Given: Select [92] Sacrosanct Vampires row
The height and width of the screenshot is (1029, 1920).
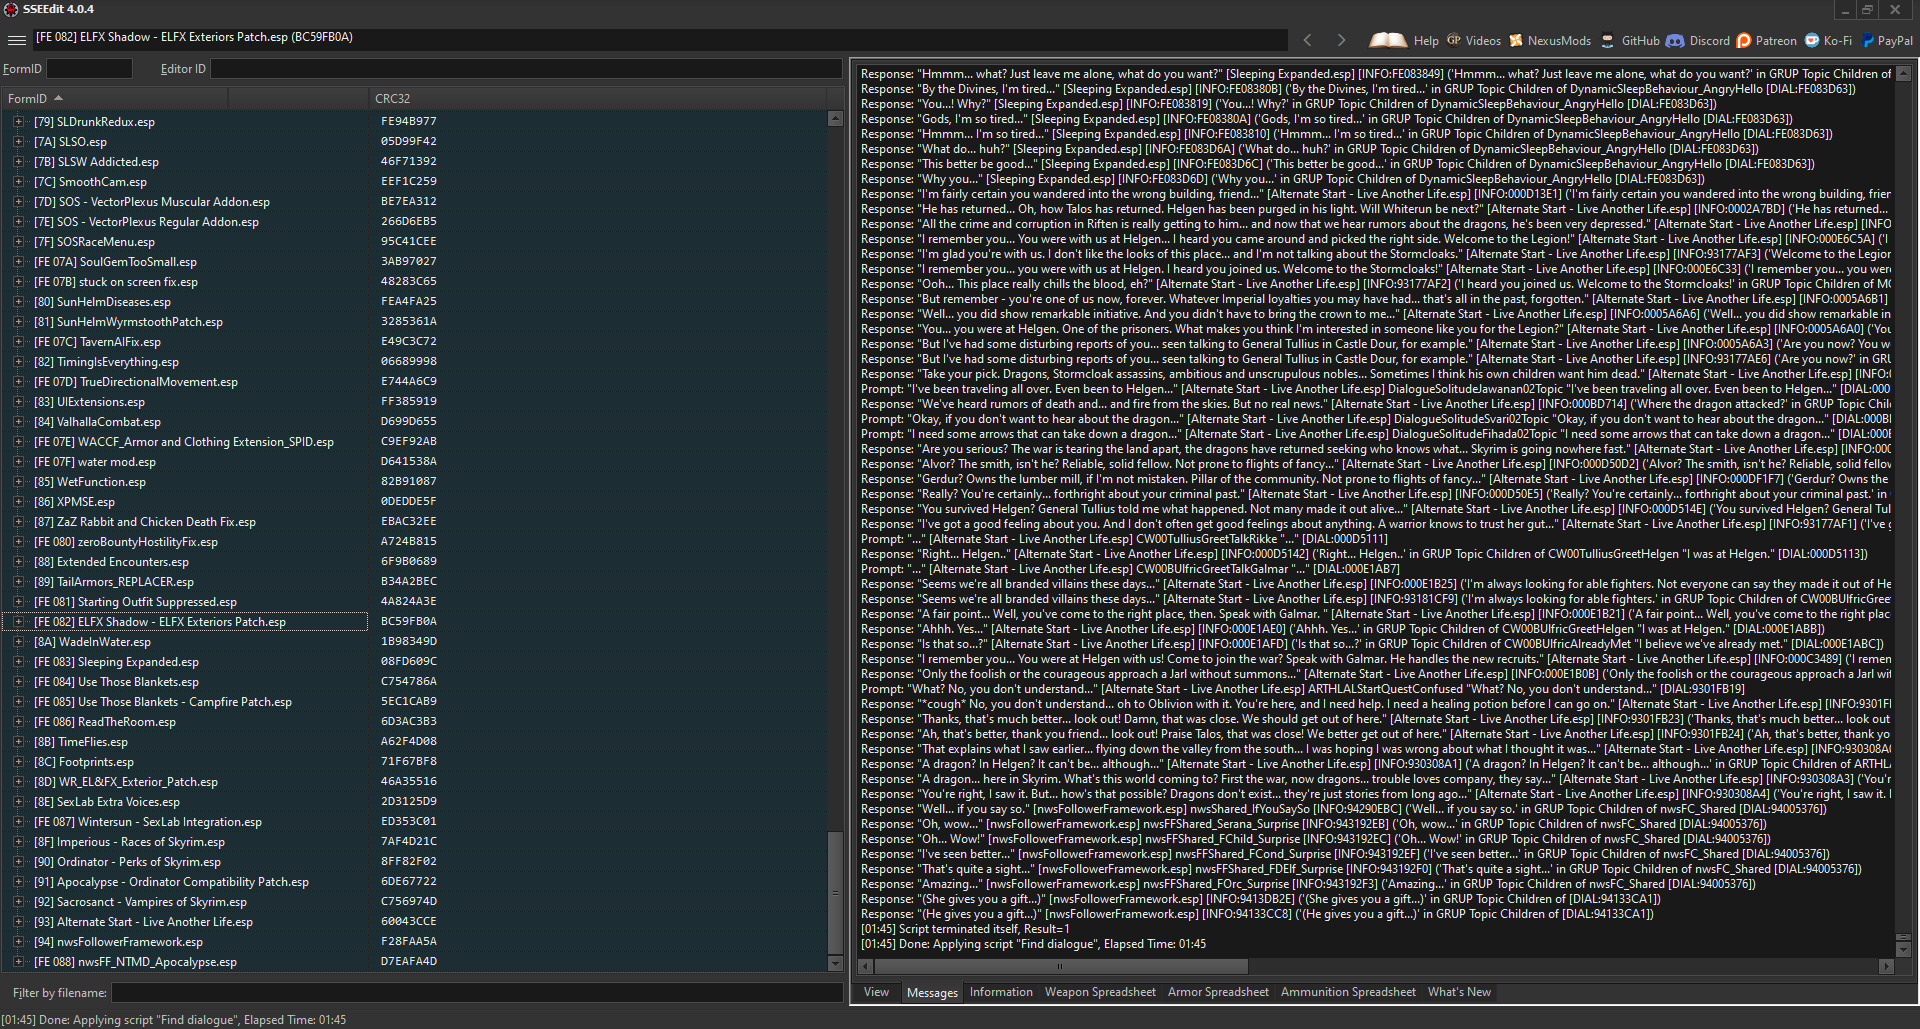Looking at the screenshot, I should pos(414,902).
